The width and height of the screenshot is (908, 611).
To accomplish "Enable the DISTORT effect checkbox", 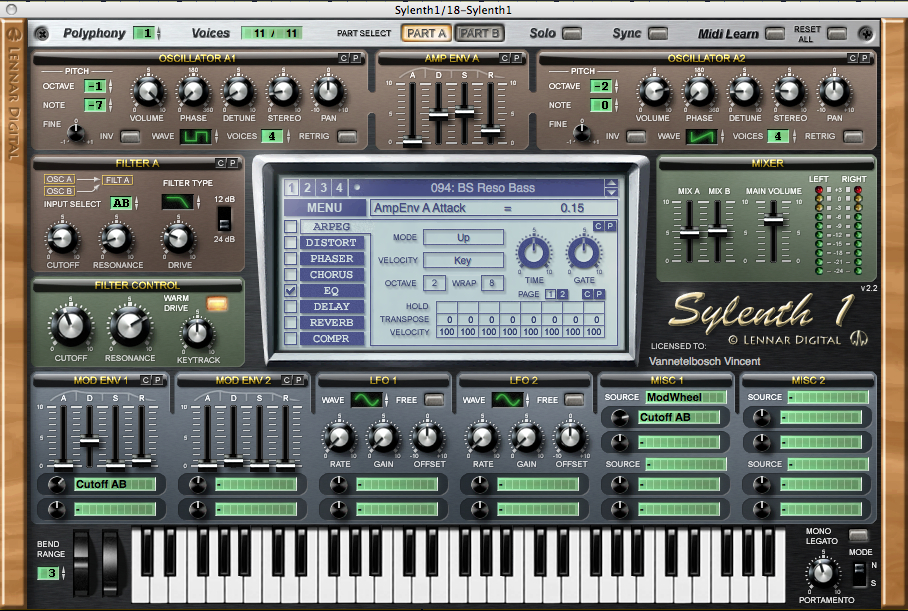I will click(291, 242).
